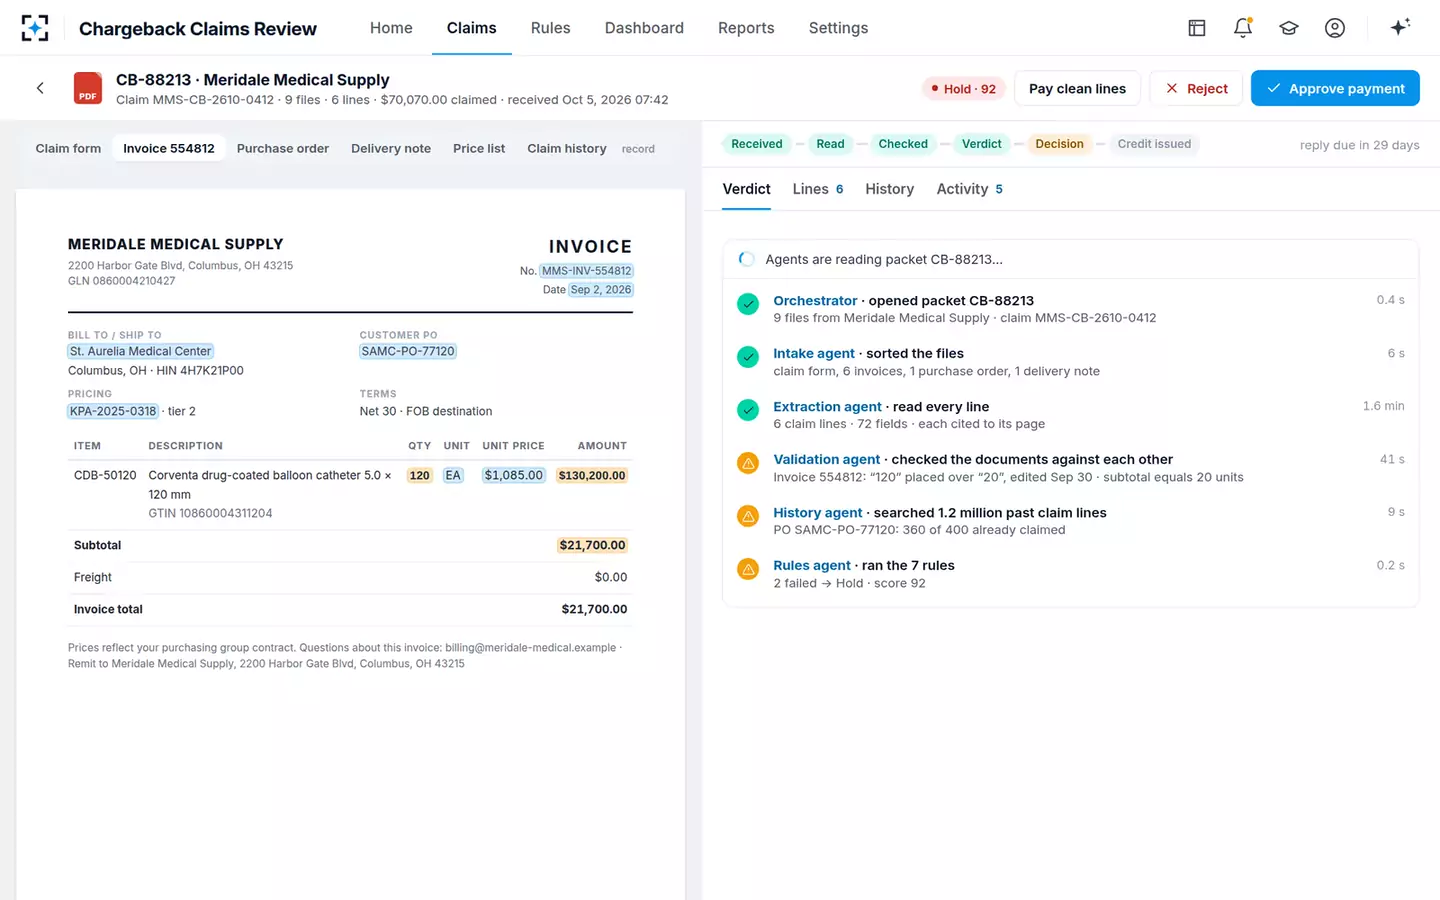
Task: Open the Claims menu
Action: tap(472, 28)
